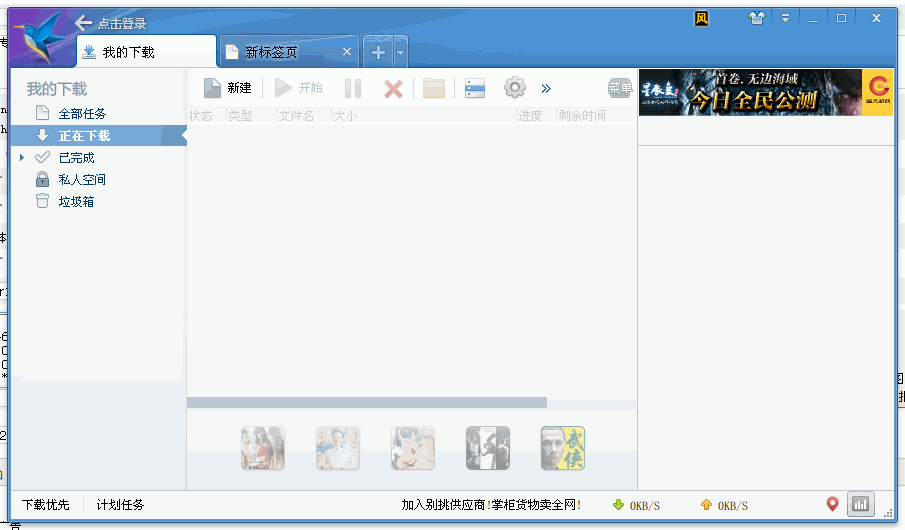
Task: Click the red location pin icon
Action: tap(832, 504)
